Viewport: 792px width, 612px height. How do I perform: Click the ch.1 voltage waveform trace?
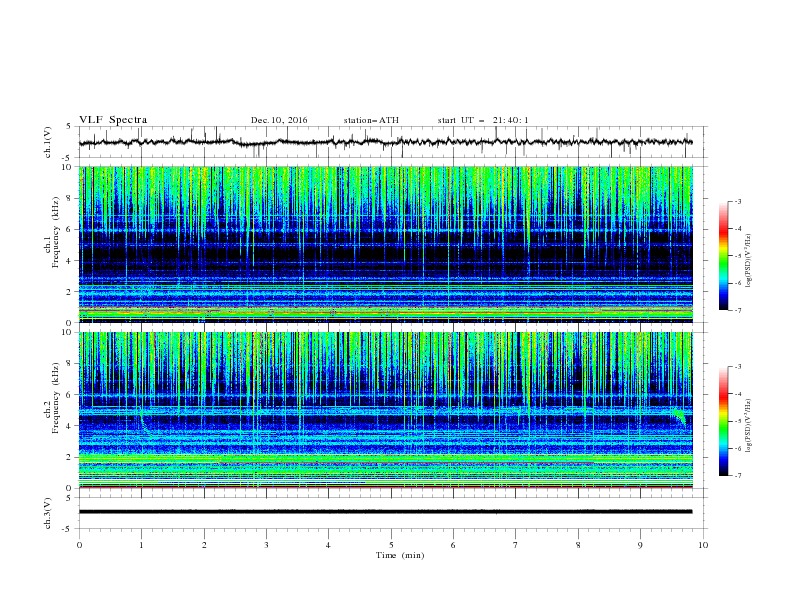(386, 142)
